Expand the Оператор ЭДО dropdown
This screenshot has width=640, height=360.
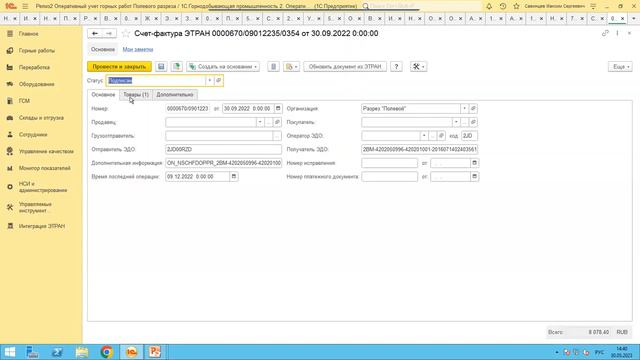[x=424, y=136]
